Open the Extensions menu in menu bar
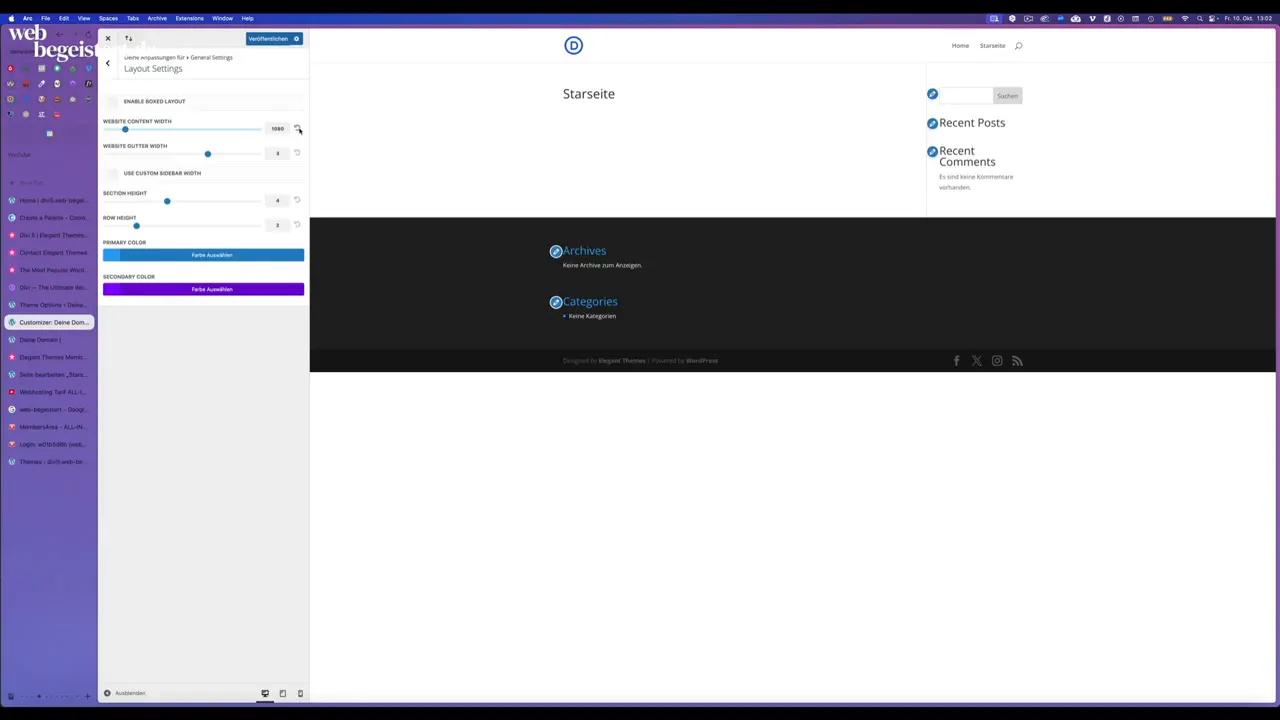This screenshot has height=720, width=1280. pos(189,18)
